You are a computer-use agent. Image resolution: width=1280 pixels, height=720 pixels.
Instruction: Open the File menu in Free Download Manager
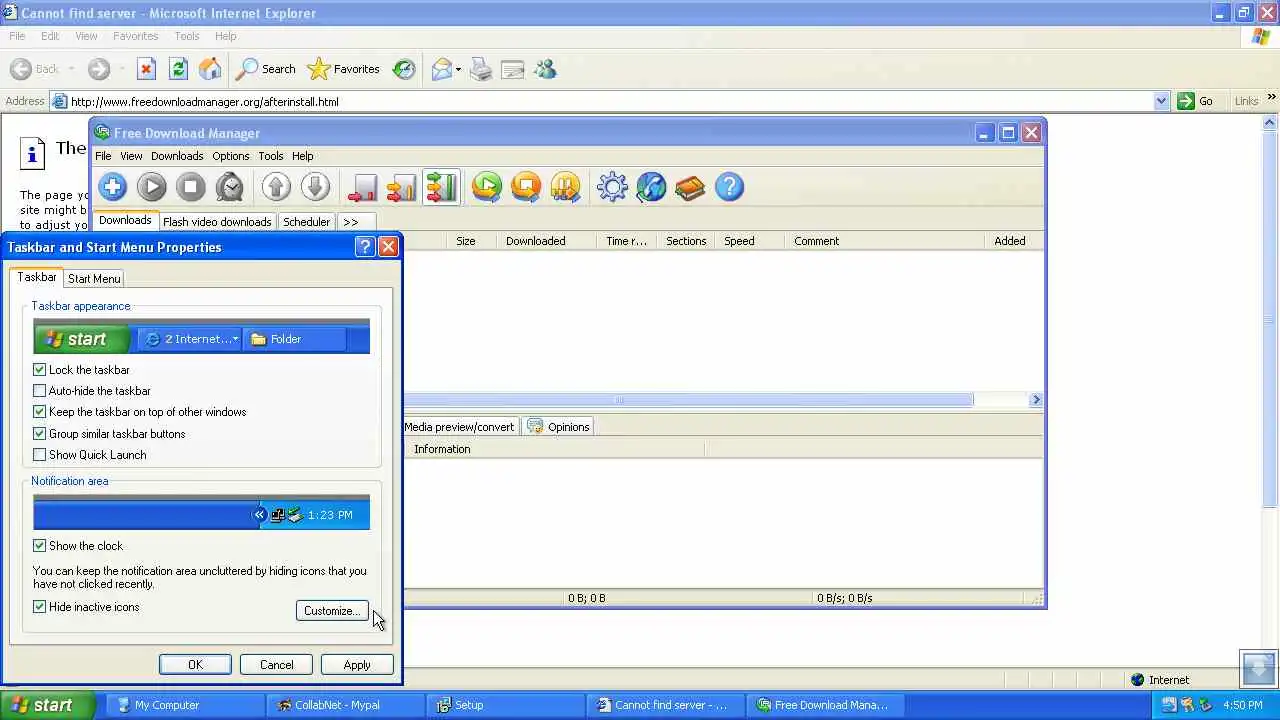[103, 156]
